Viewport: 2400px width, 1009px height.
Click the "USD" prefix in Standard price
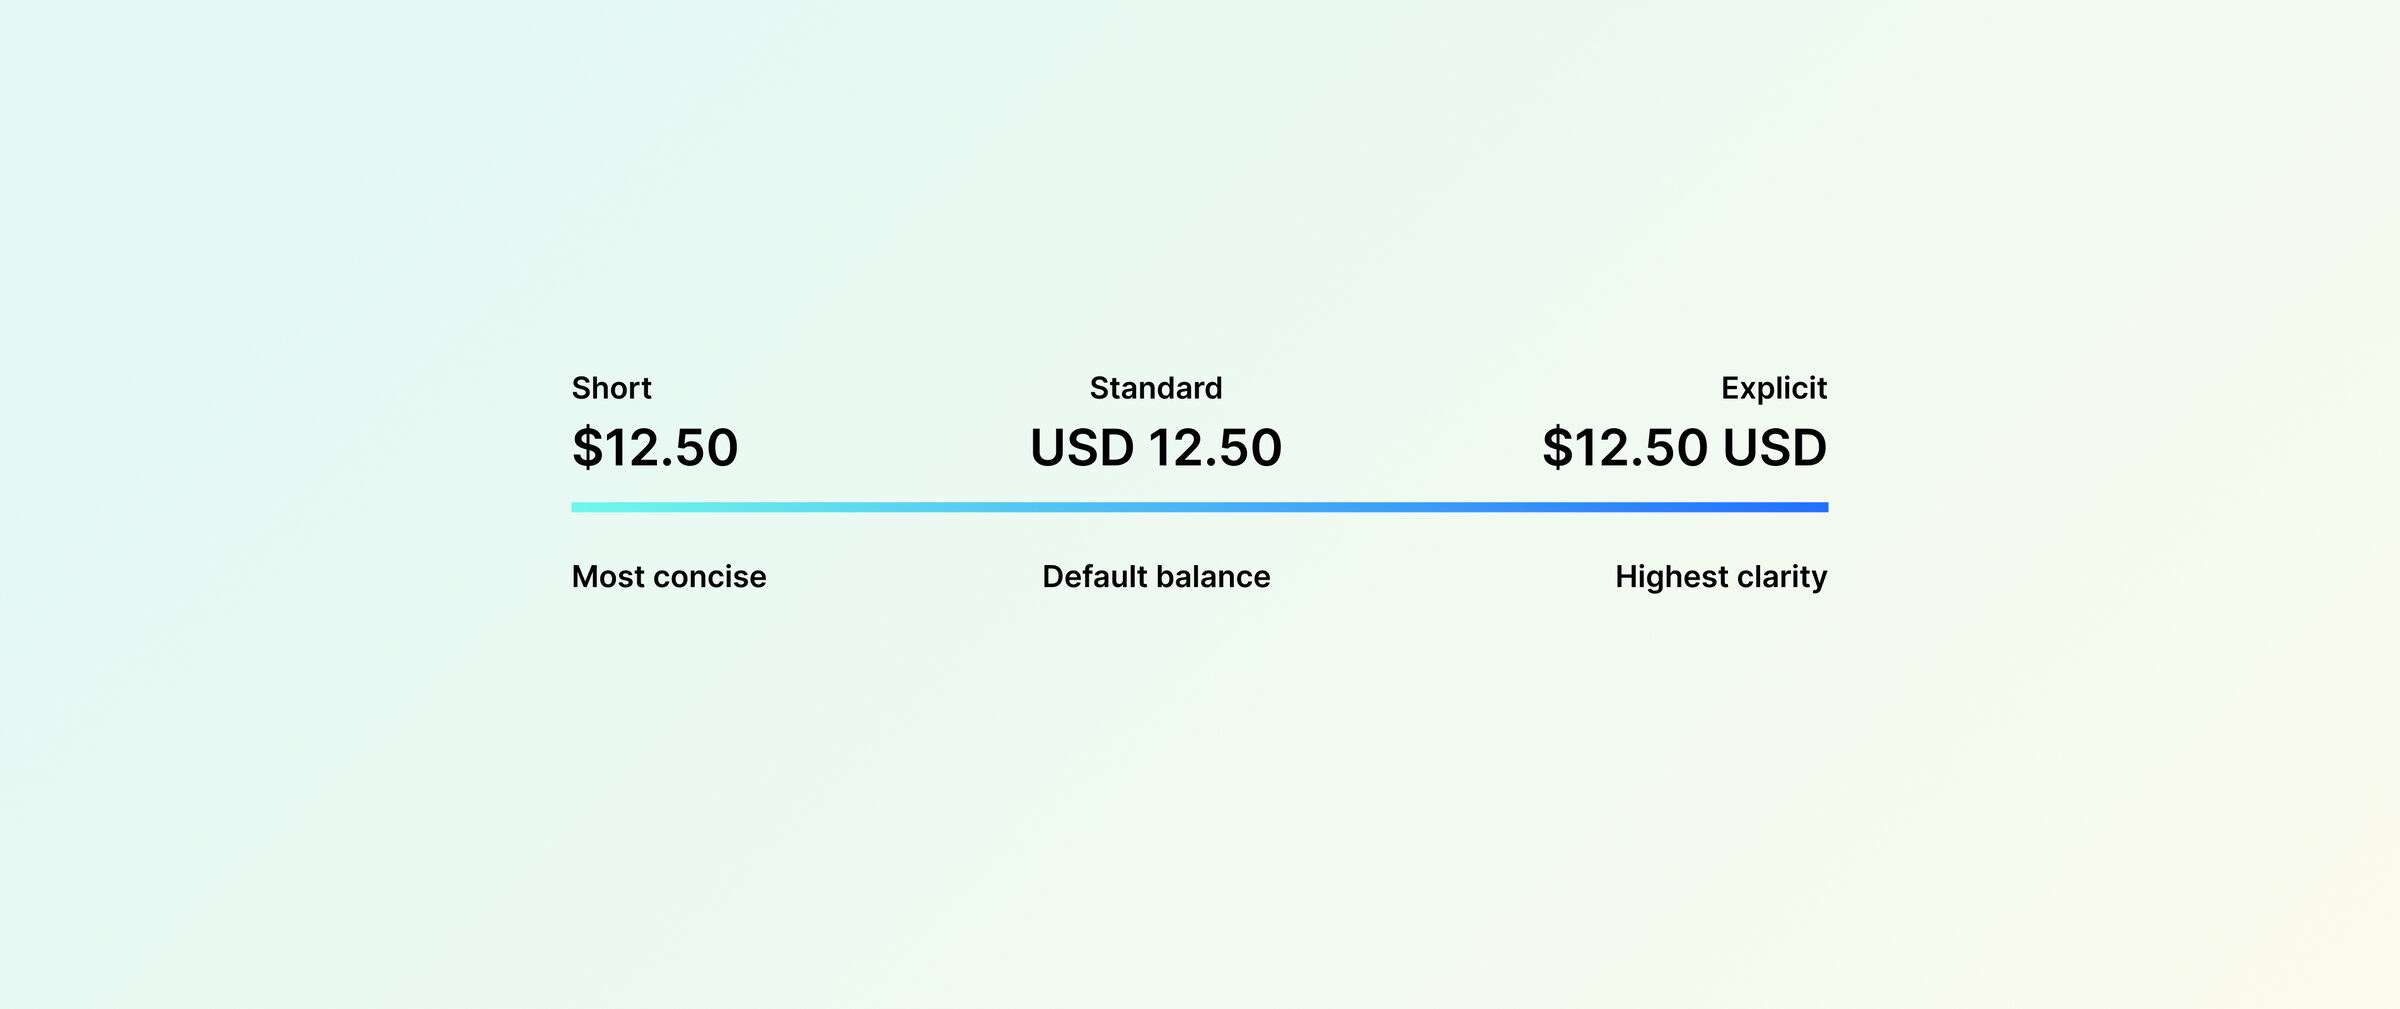[1082, 447]
